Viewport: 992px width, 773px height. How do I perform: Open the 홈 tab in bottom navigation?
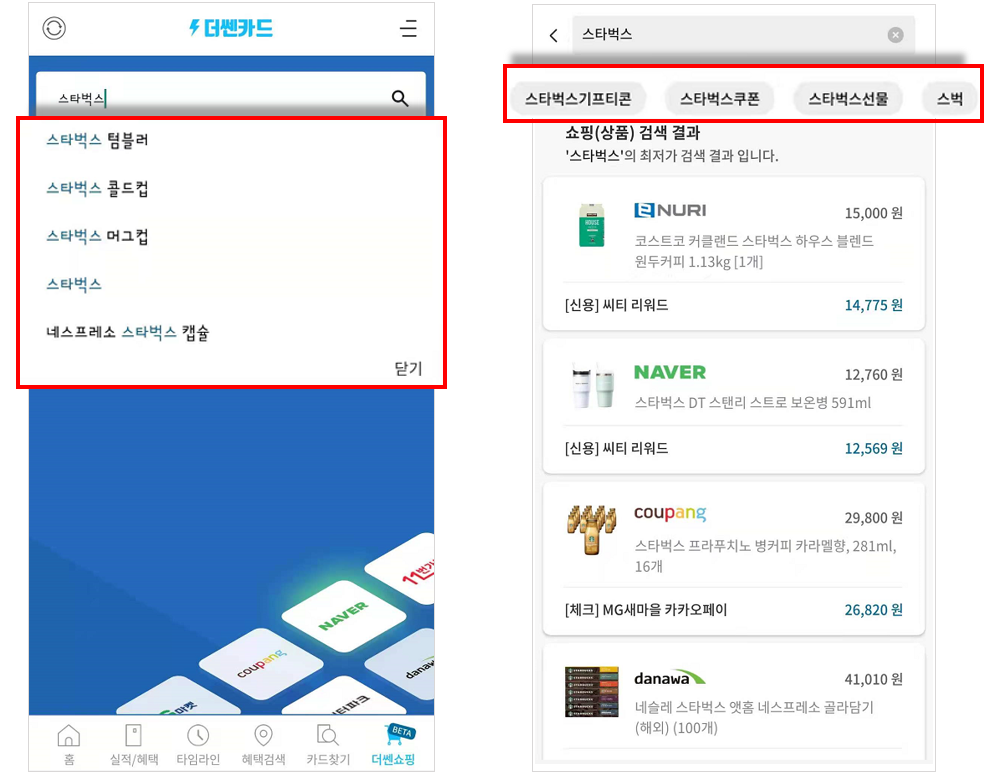69,745
